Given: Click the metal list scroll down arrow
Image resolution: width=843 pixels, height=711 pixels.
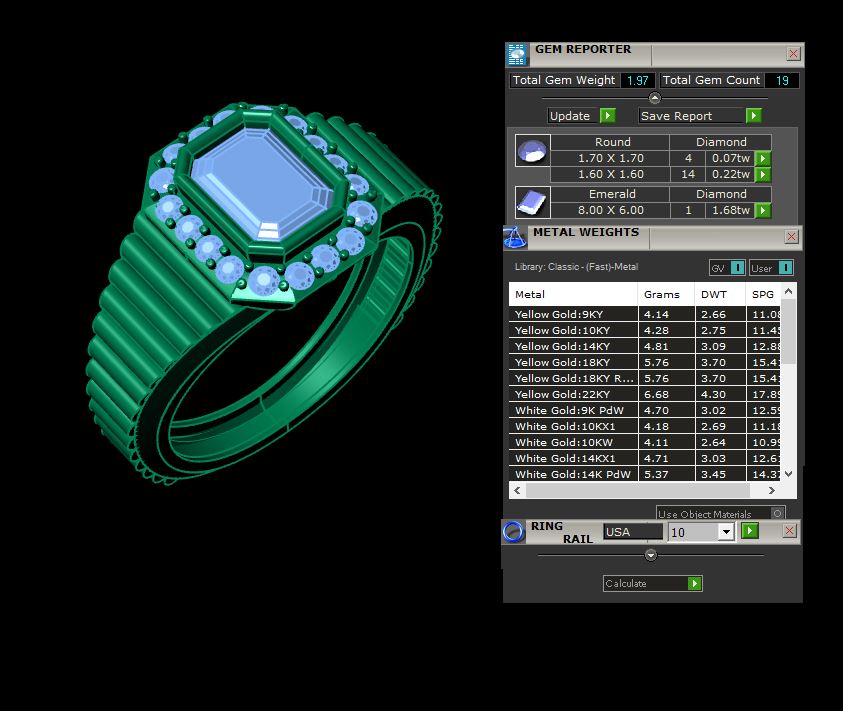Looking at the screenshot, I should (788, 474).
